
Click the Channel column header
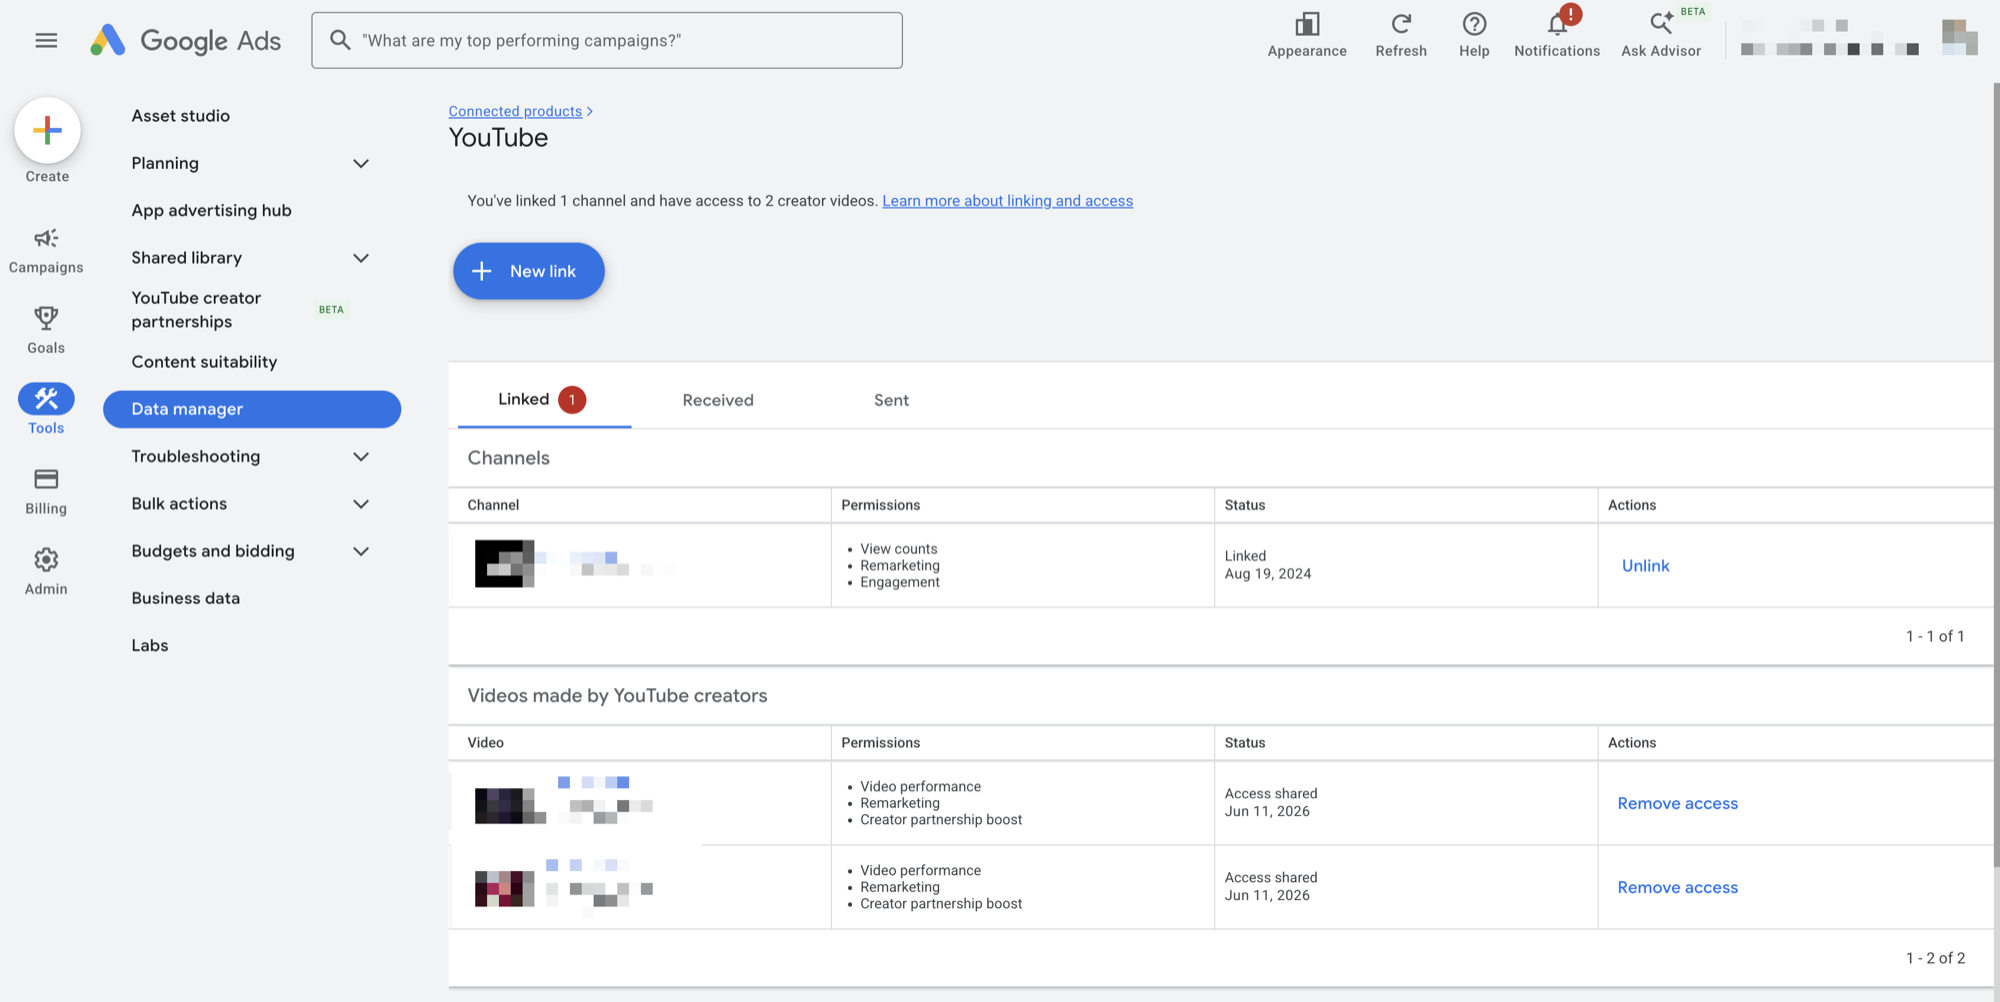tap(493, 505)
